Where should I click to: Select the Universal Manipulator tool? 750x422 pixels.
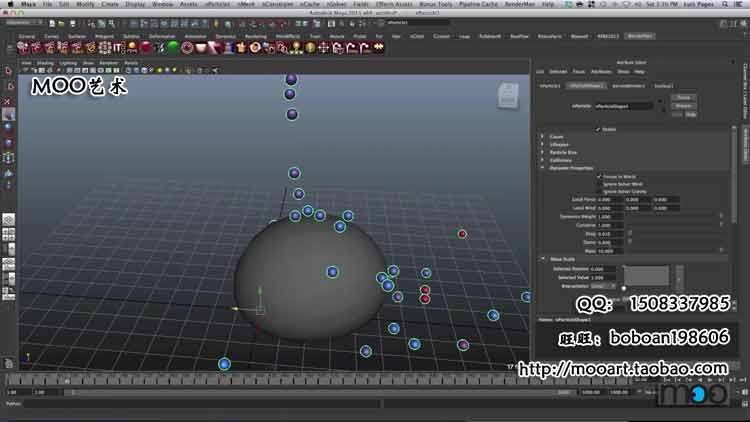(8, 157)
